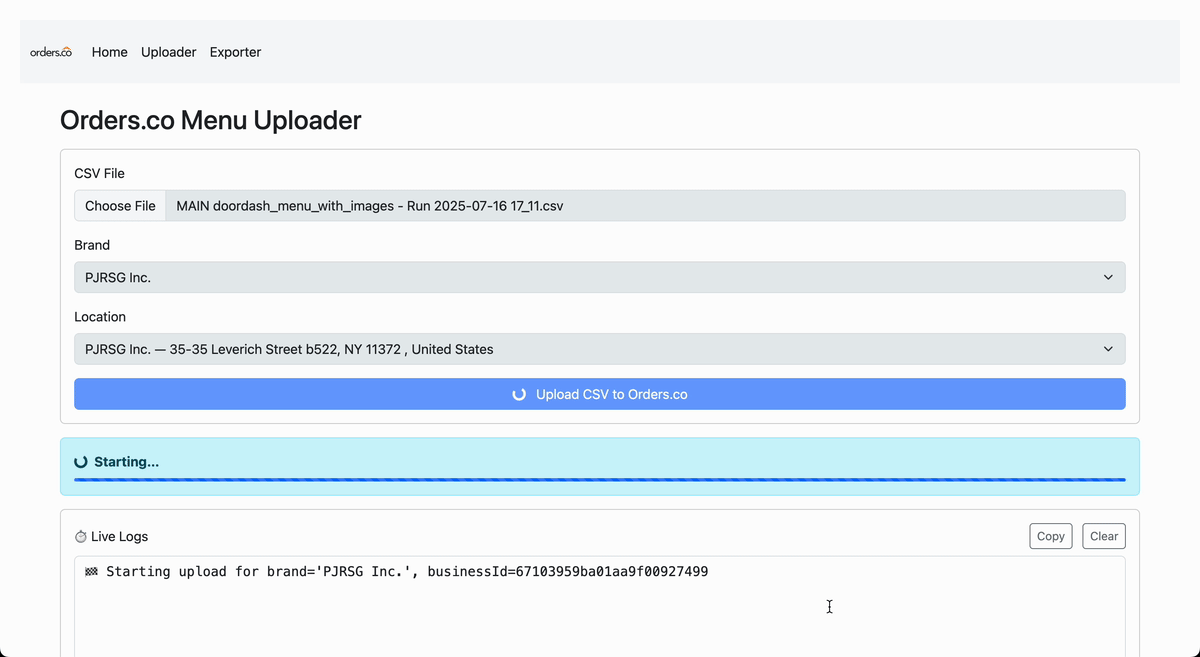Click the animated progress bar under Starting...
This screenshot has width=1200, height=657.
click(x=599, y=478)
